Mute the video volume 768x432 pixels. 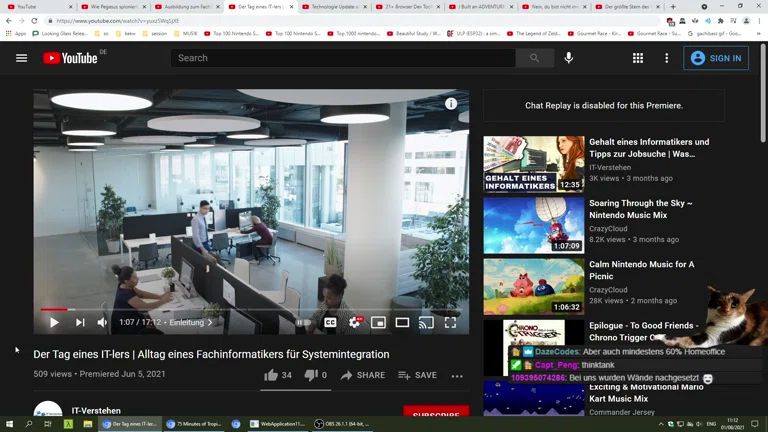click(102, 323)
